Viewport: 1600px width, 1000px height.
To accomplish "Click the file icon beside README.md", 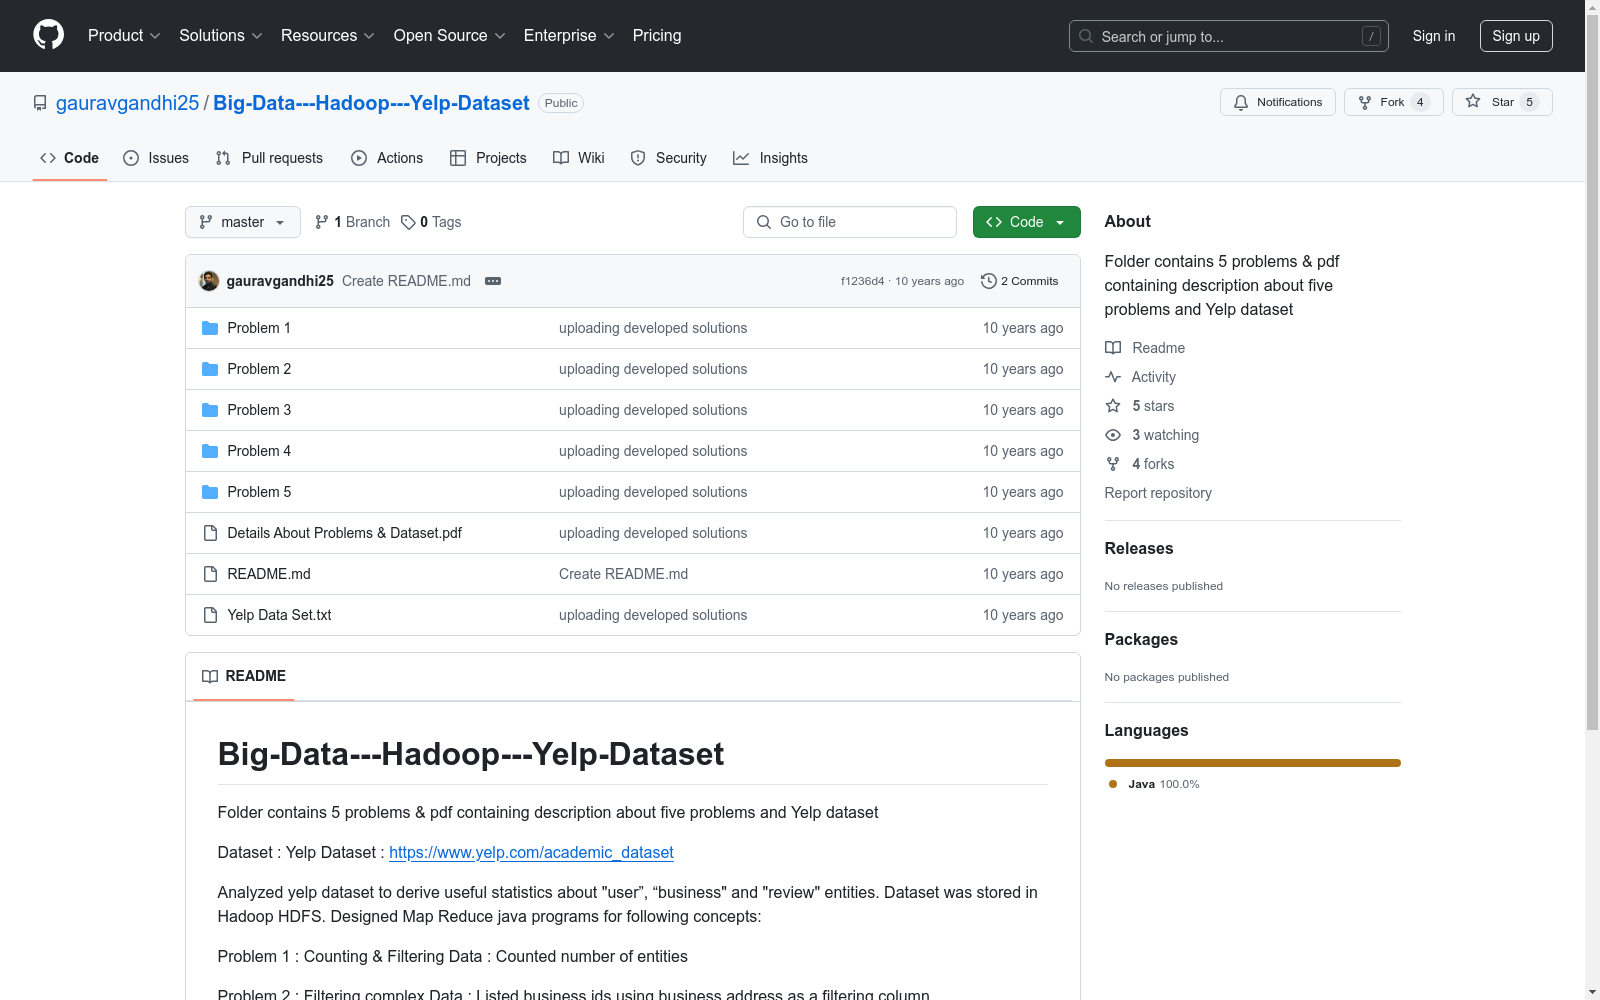I will click(210, 574).
